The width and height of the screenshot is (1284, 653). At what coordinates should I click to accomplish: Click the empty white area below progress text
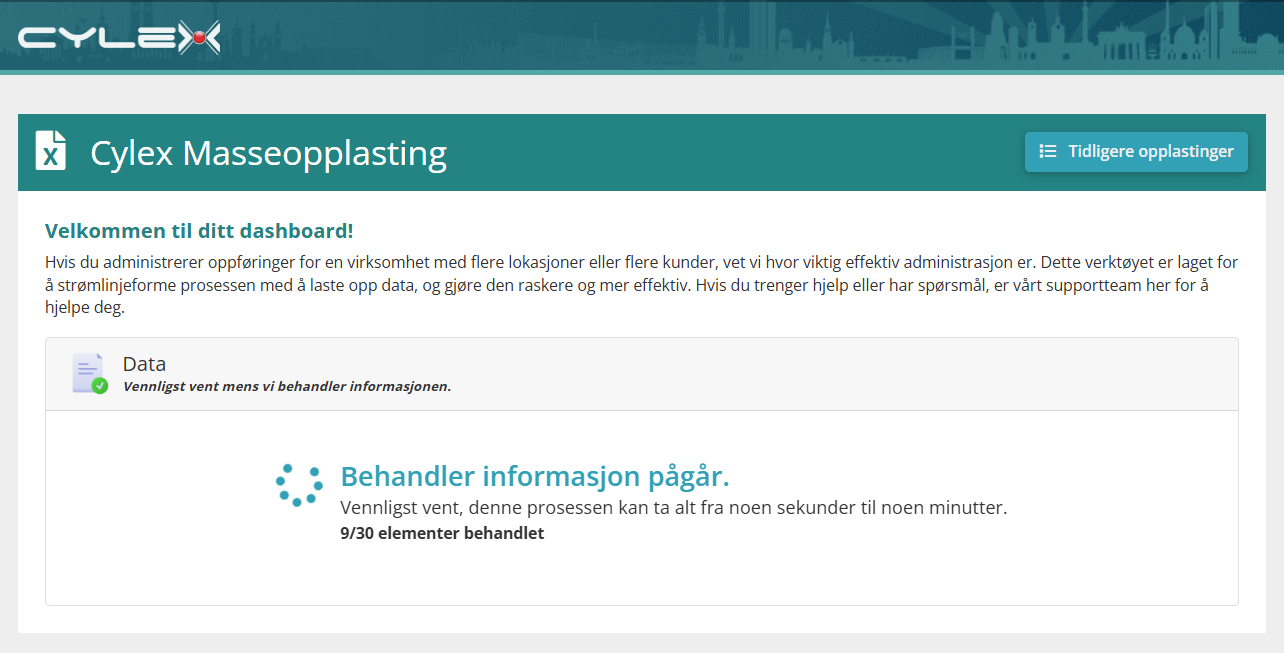click(642, 575)
